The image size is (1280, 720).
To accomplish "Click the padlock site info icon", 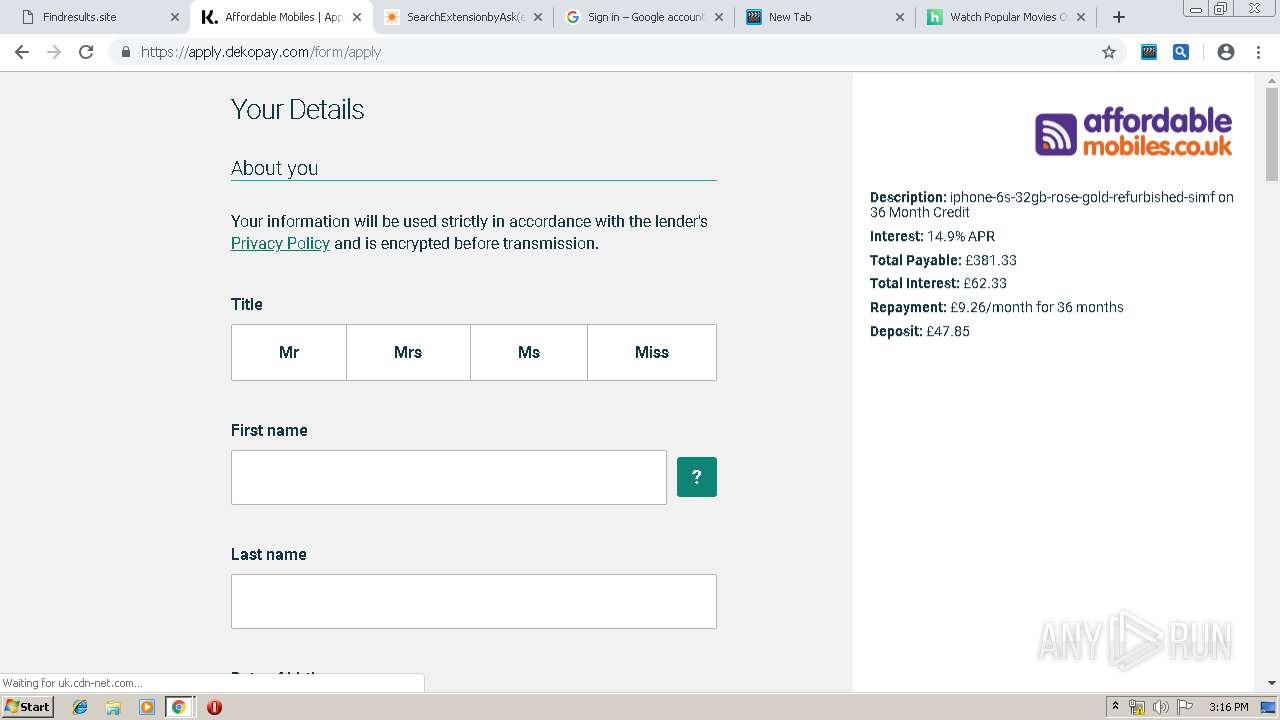I will [125, 52].
